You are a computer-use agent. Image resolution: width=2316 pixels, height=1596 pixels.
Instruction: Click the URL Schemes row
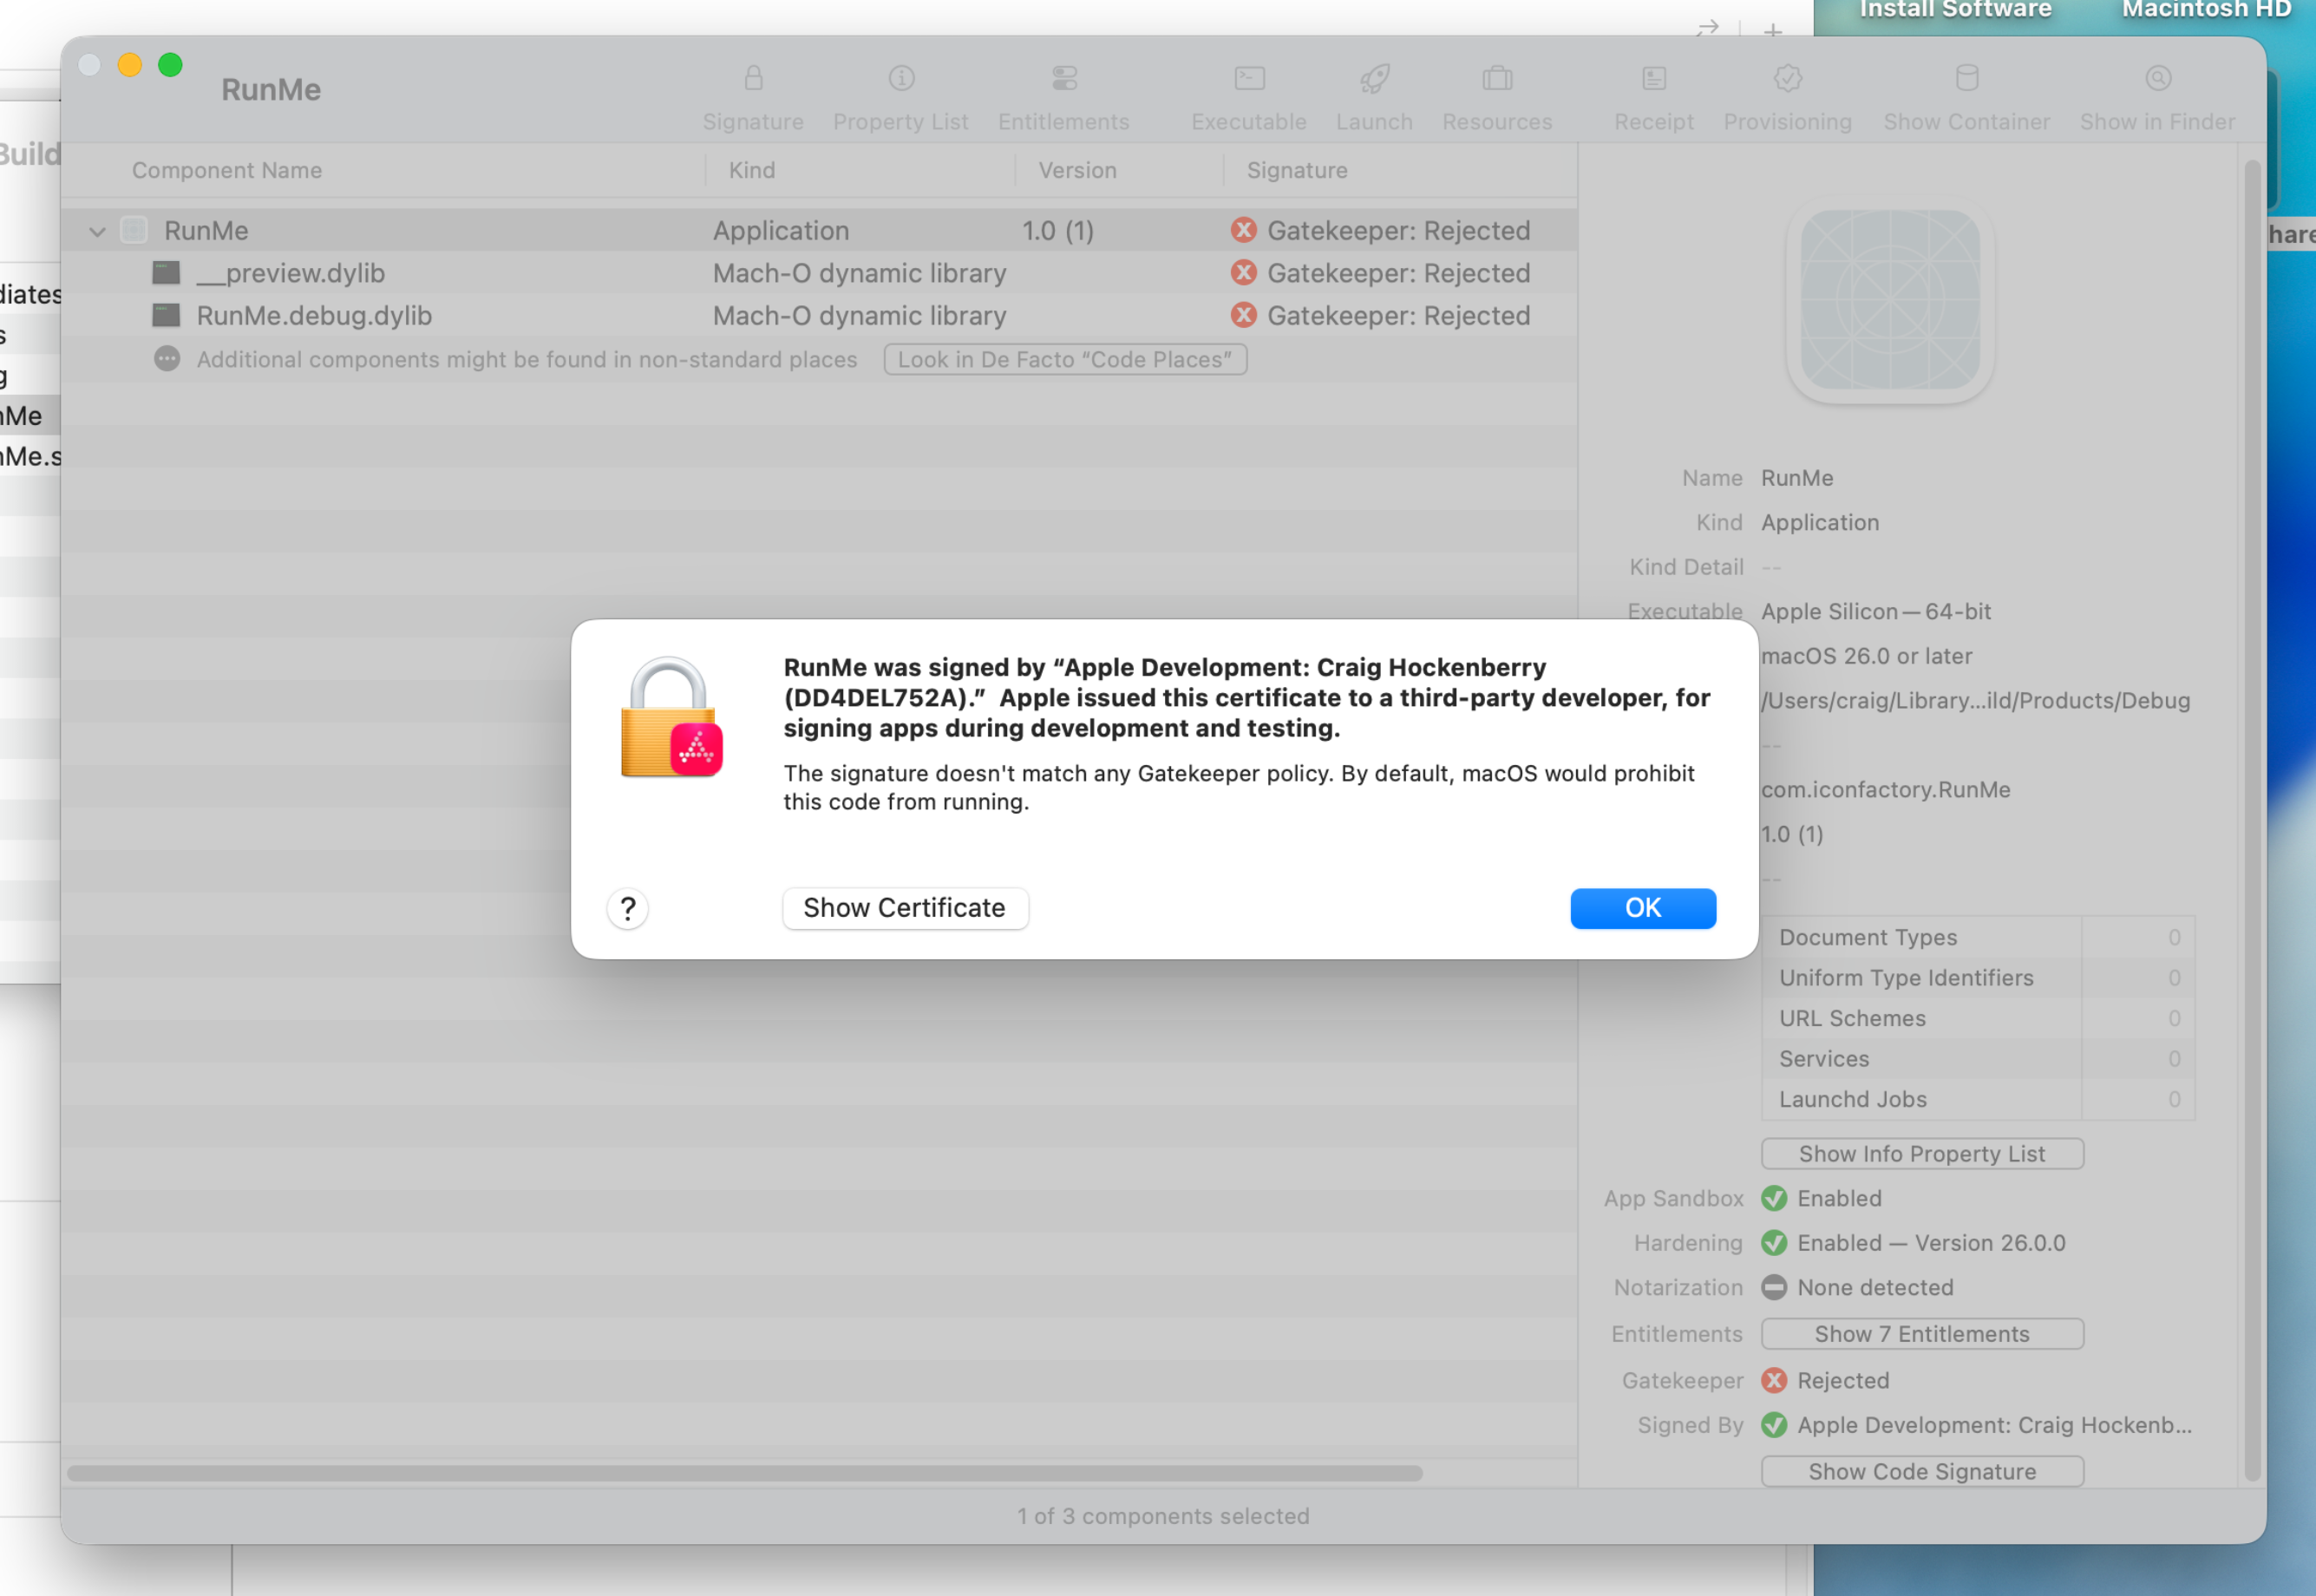(x=1977, y=1018)
